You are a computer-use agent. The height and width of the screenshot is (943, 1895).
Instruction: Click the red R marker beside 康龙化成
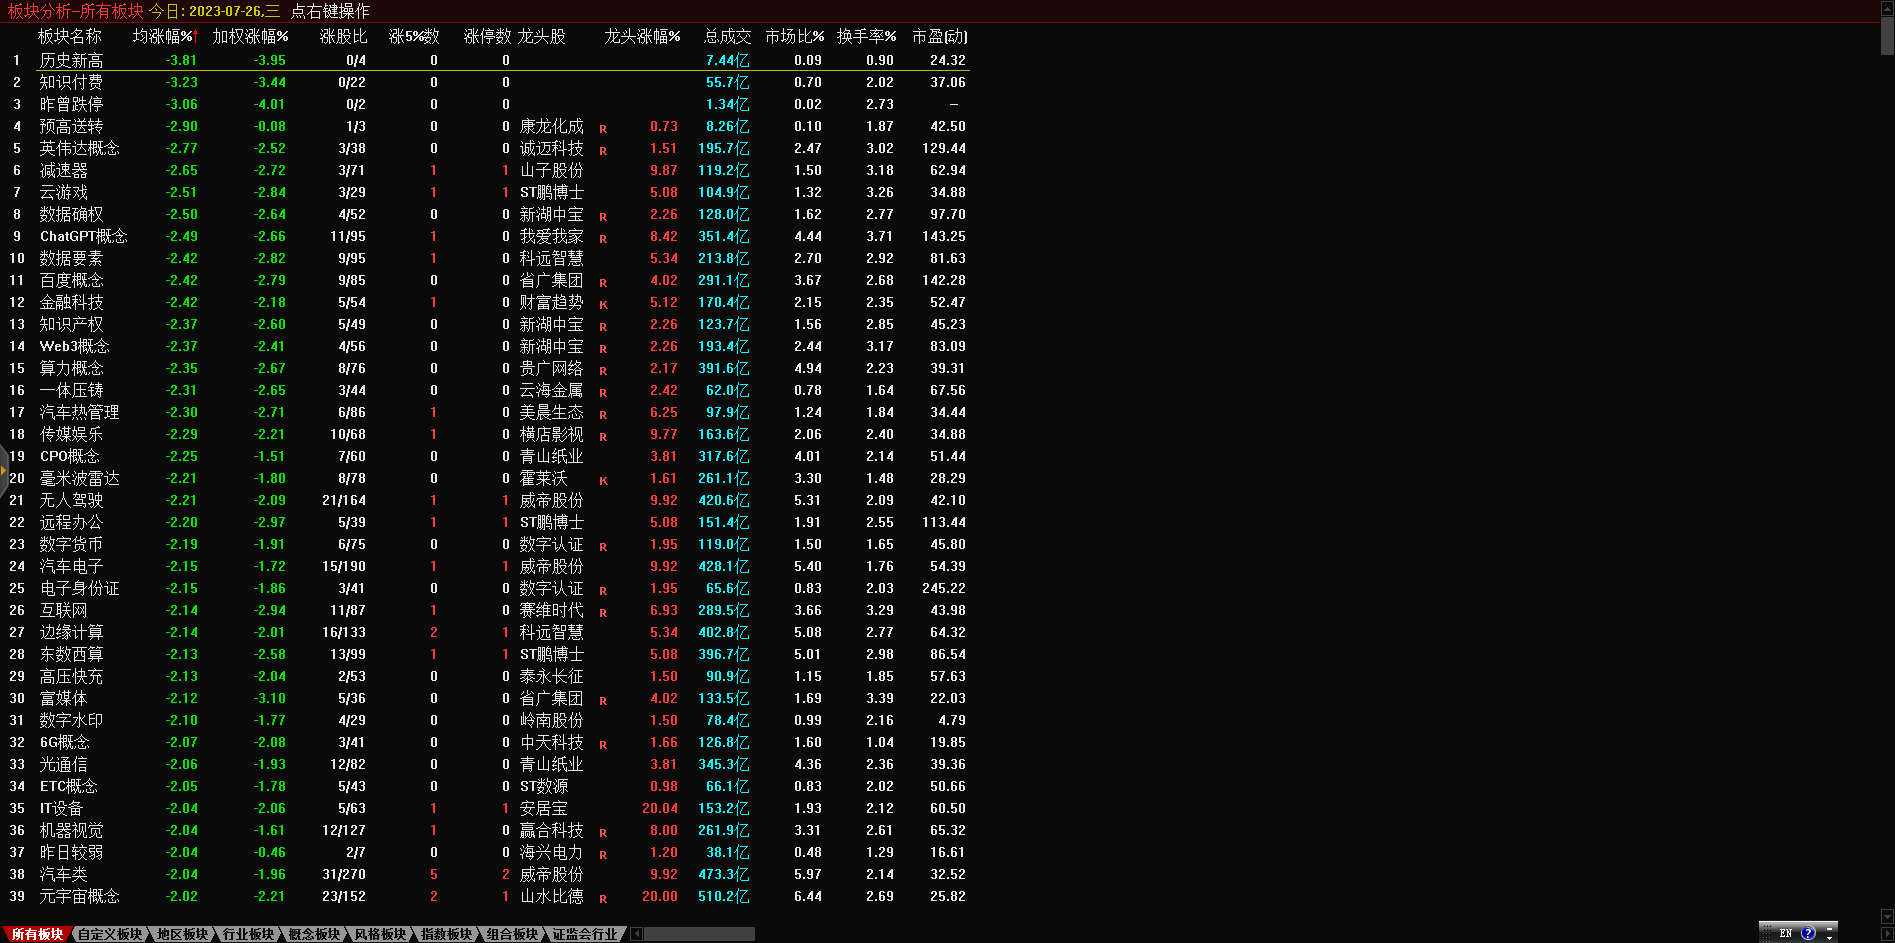603,129
